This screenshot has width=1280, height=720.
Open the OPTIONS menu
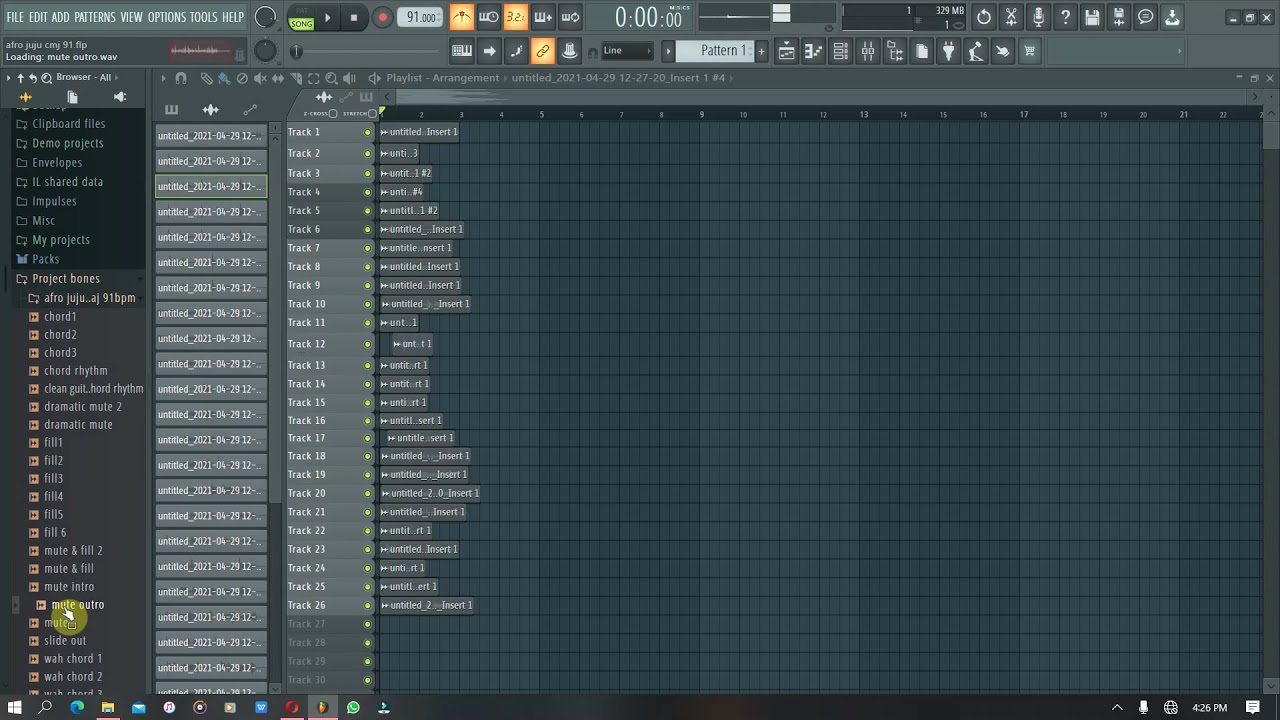[167, 17]
